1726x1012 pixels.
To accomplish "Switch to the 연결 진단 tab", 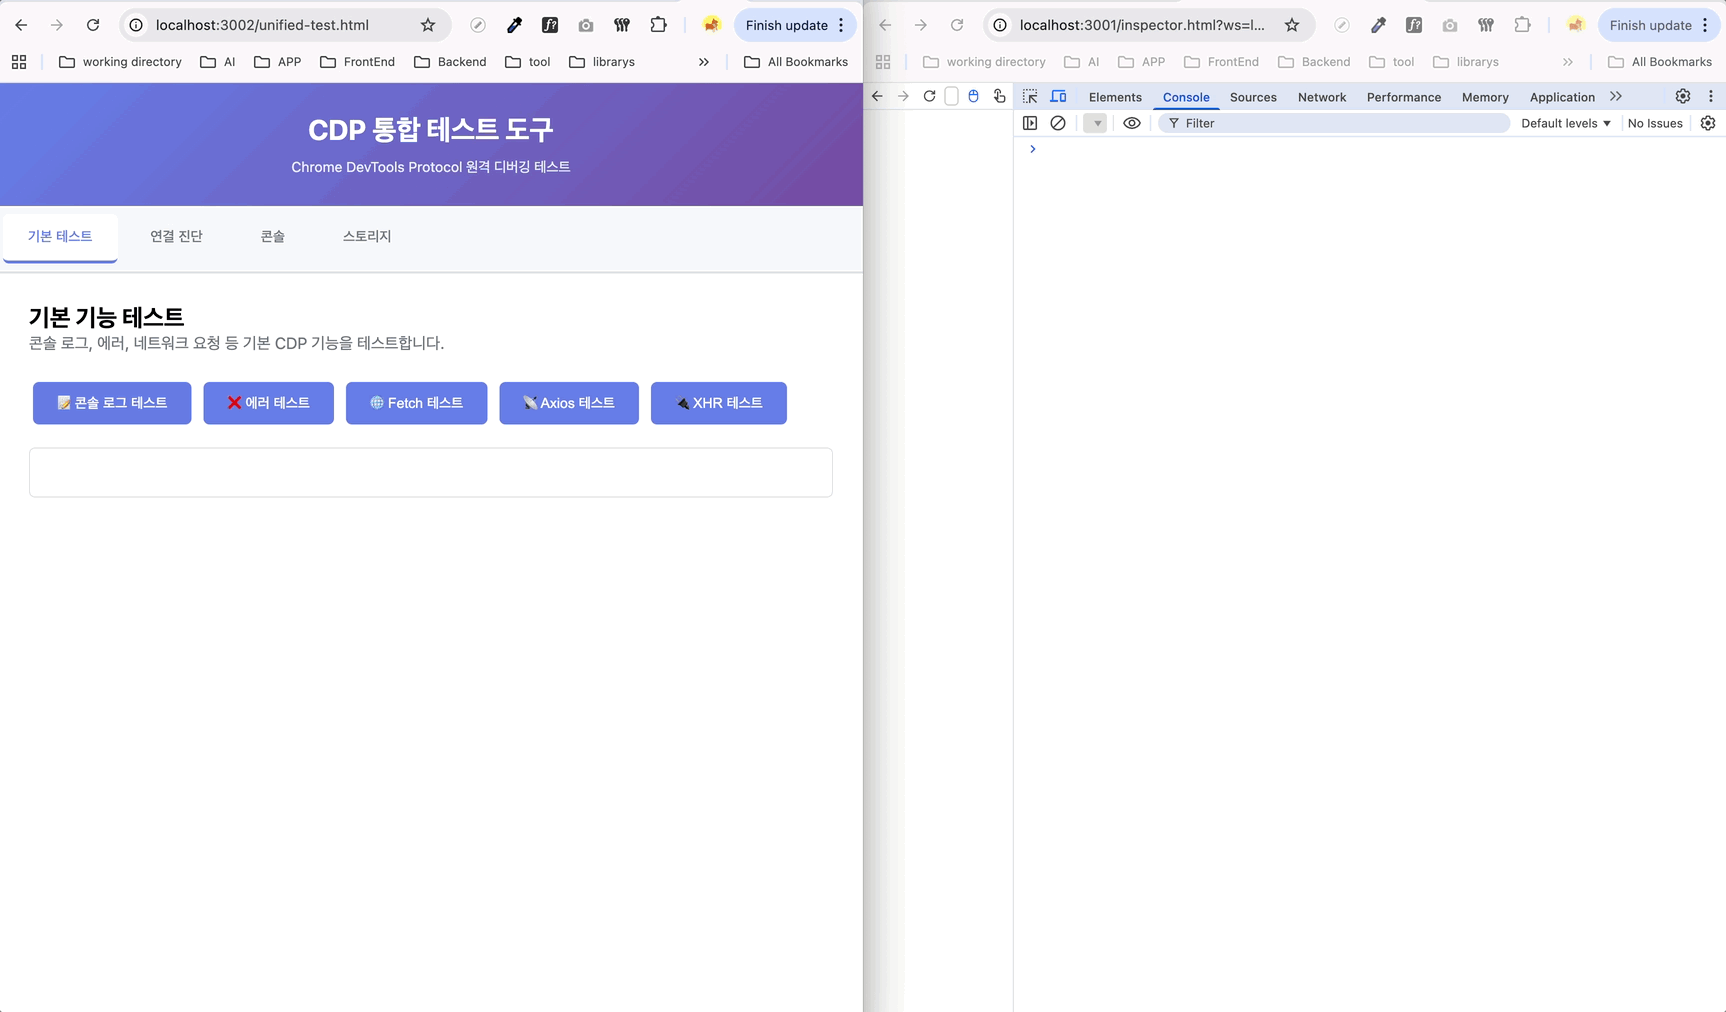I will (176, 237).
